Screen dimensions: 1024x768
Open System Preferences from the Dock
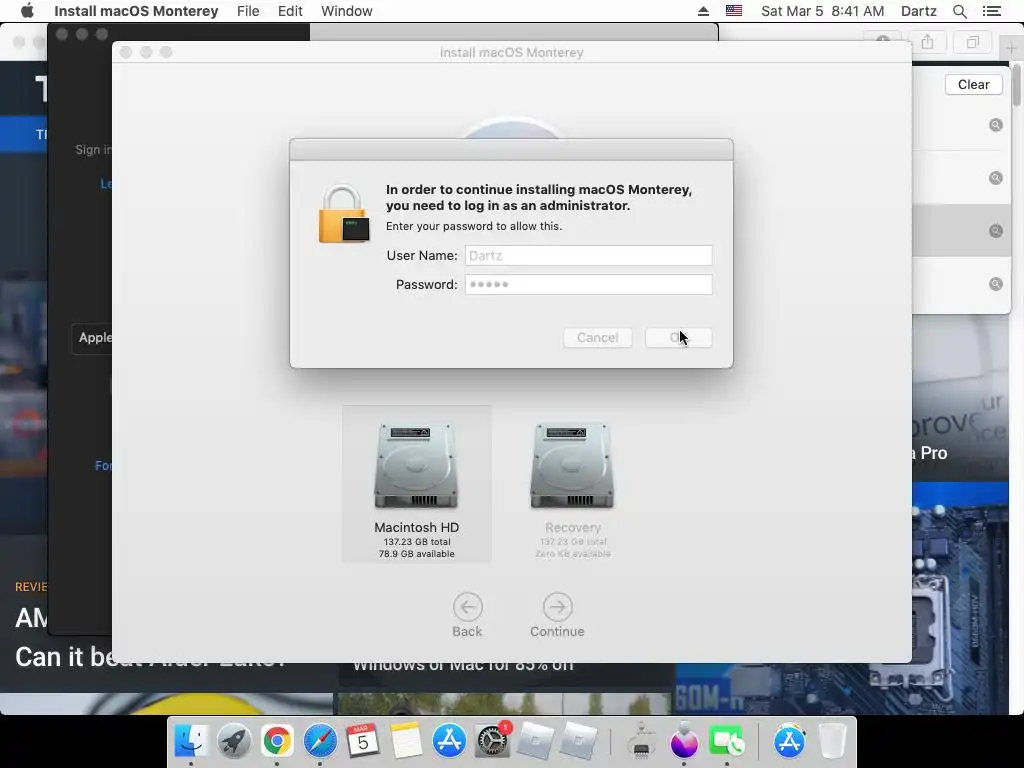tap(492, 741)
